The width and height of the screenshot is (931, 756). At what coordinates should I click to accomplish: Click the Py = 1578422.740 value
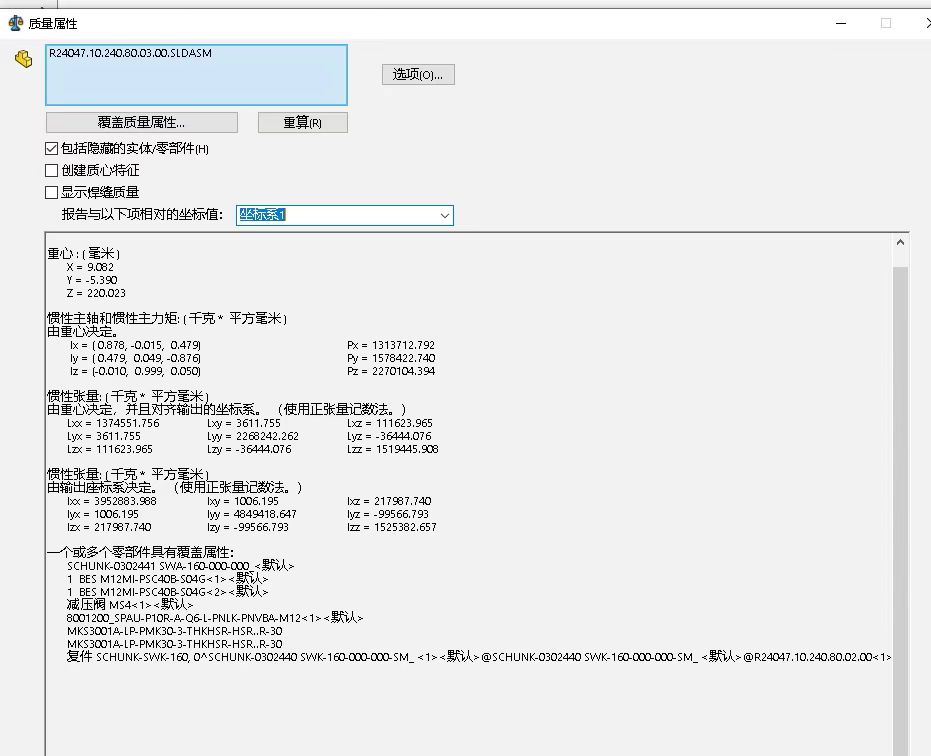[x=391, y=358]
